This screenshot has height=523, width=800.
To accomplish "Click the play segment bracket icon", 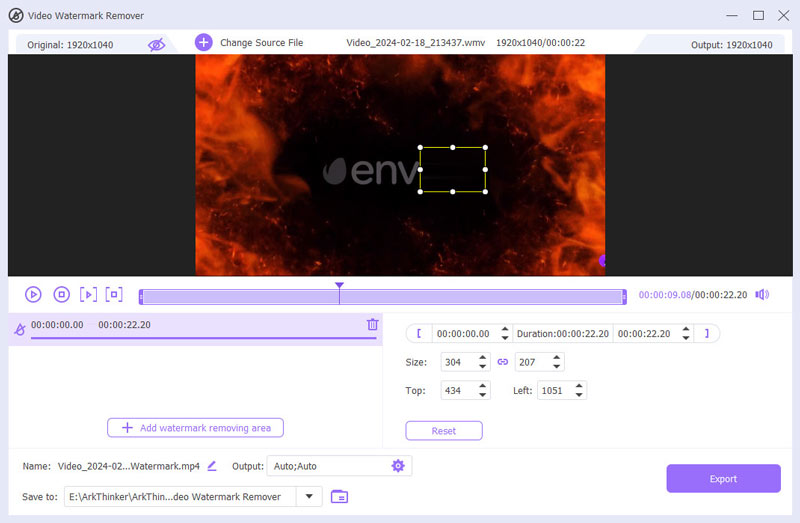I will tap(88, 294).
